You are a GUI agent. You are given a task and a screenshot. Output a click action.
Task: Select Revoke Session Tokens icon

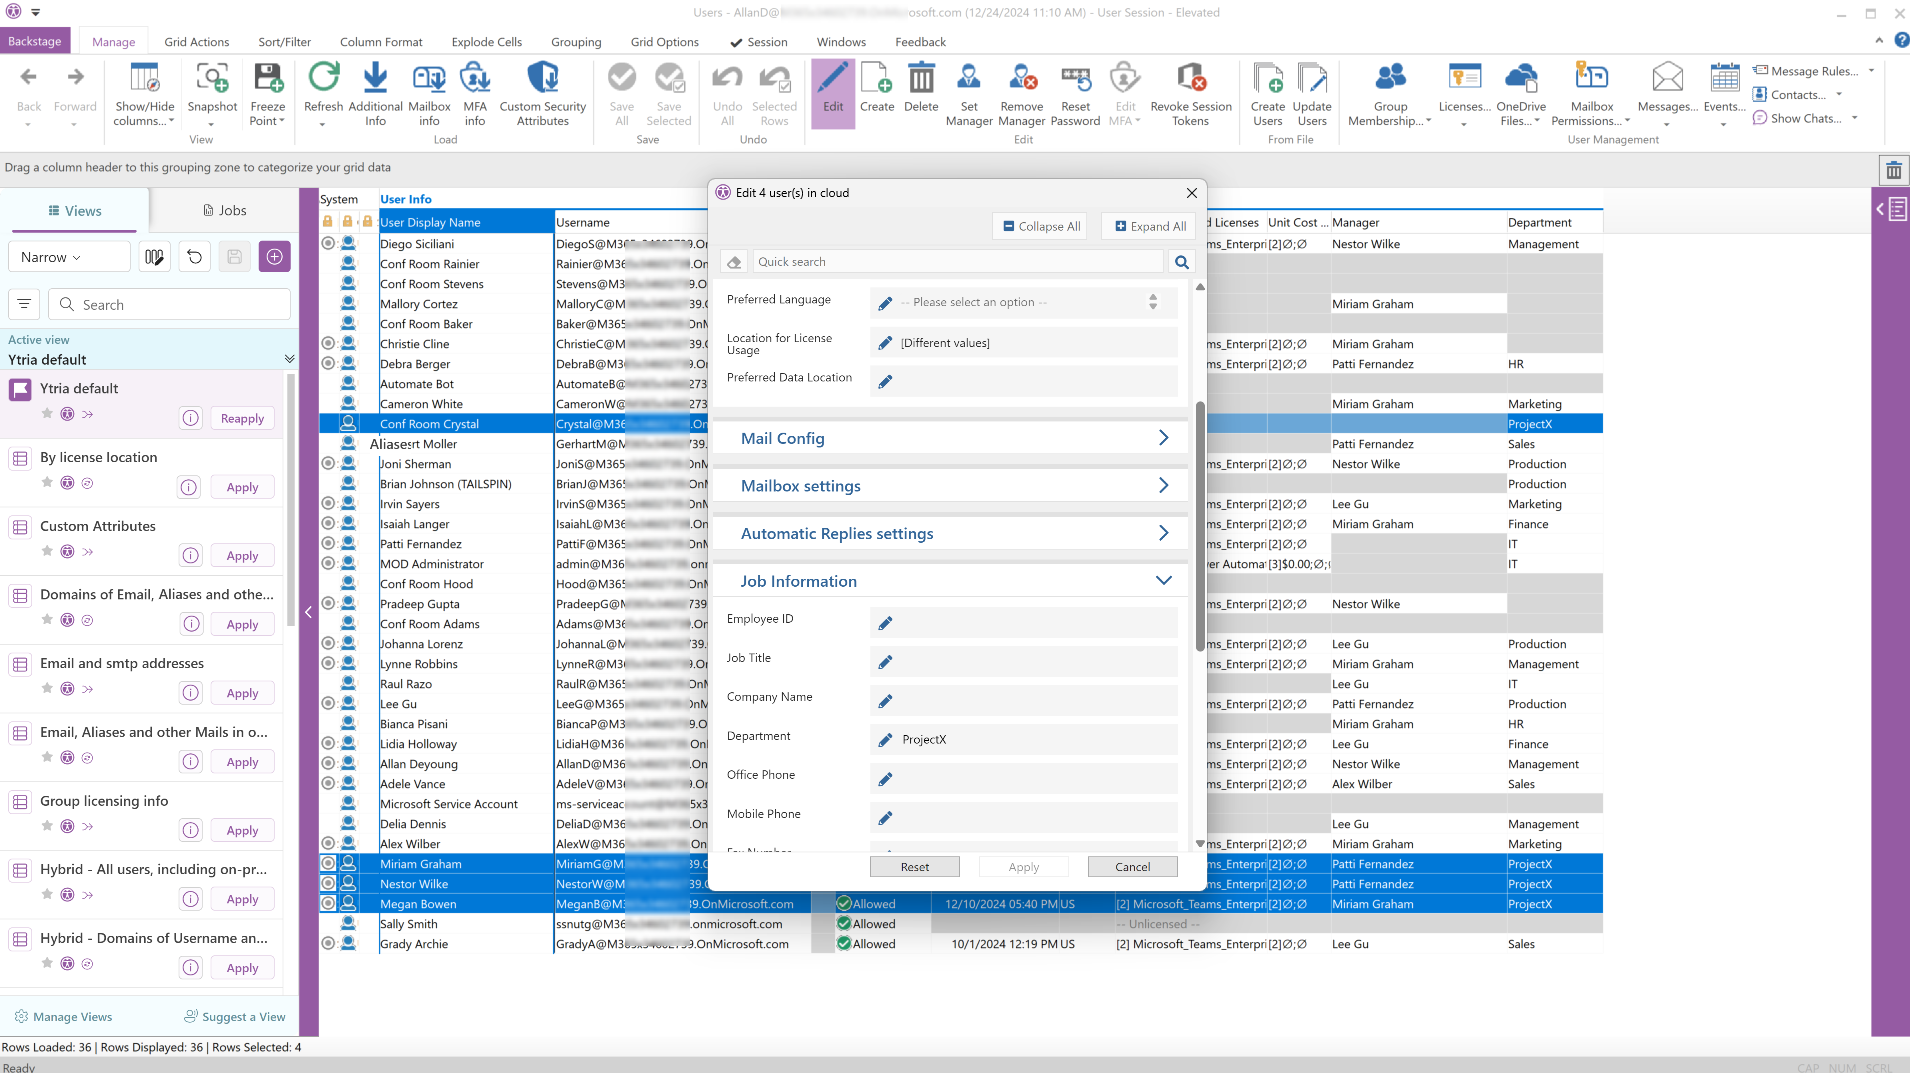pyautogui.click(x=1190, y=78)
